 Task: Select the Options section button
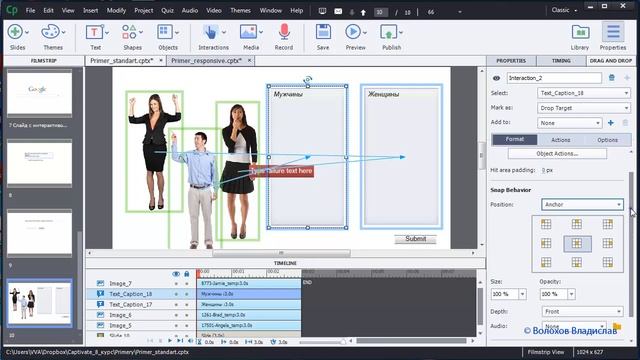point(607,140)
